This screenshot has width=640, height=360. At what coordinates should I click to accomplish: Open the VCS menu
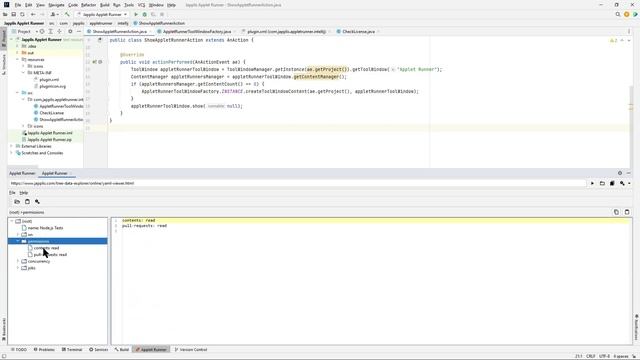pyautogui.click(x=141, y=5)
